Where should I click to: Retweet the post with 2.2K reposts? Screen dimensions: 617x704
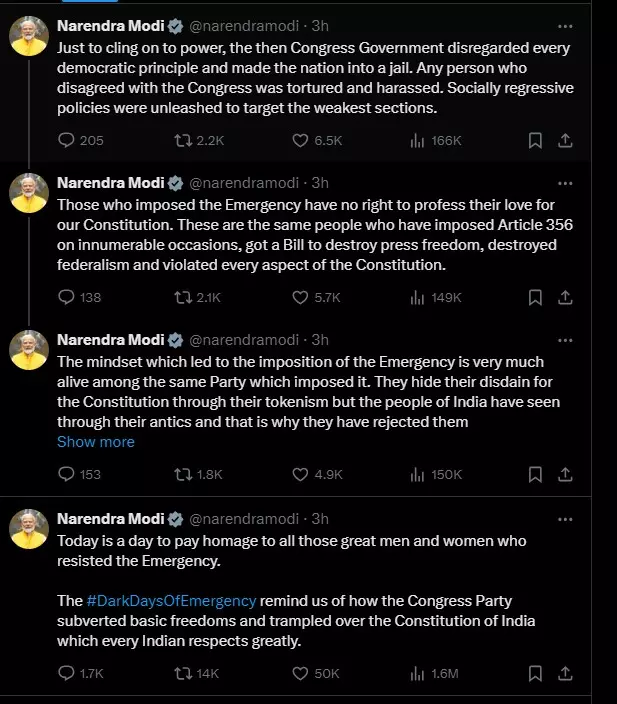click(183, 141)
